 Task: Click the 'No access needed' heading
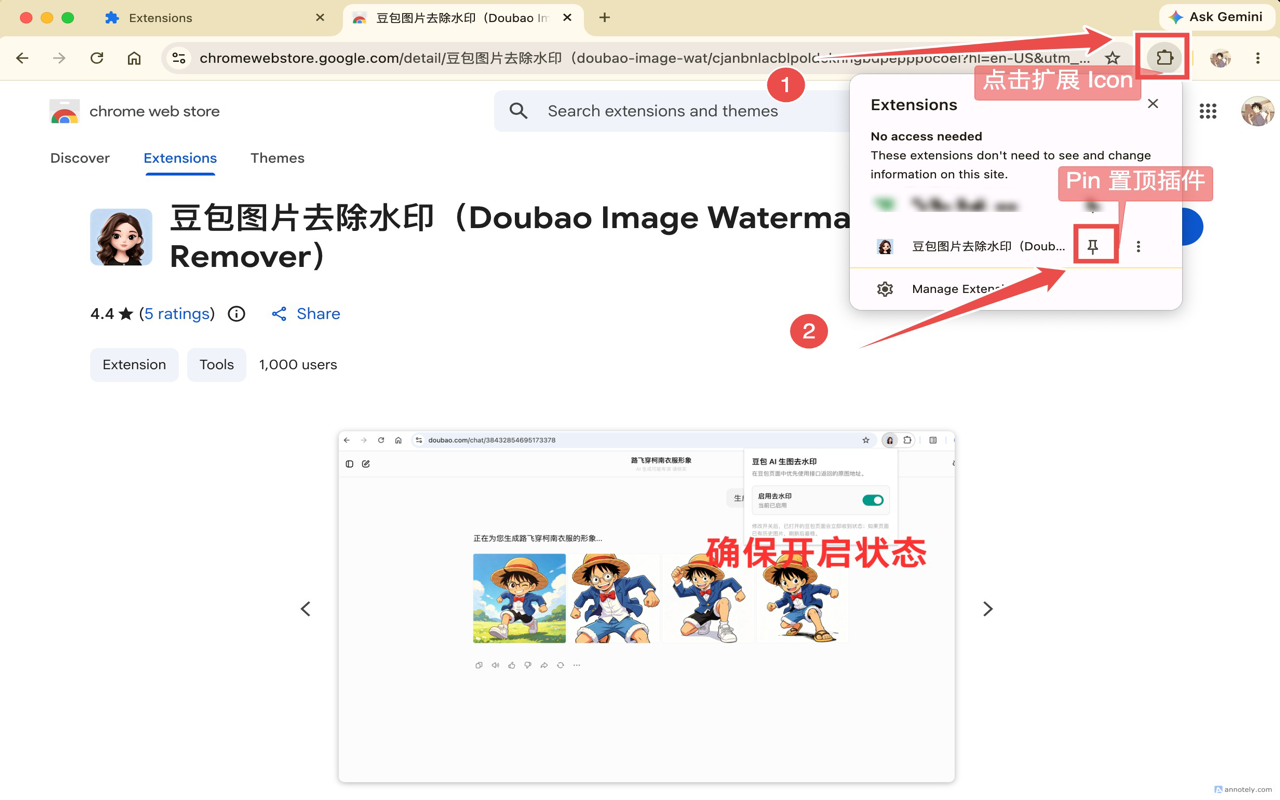pos(926,136)
